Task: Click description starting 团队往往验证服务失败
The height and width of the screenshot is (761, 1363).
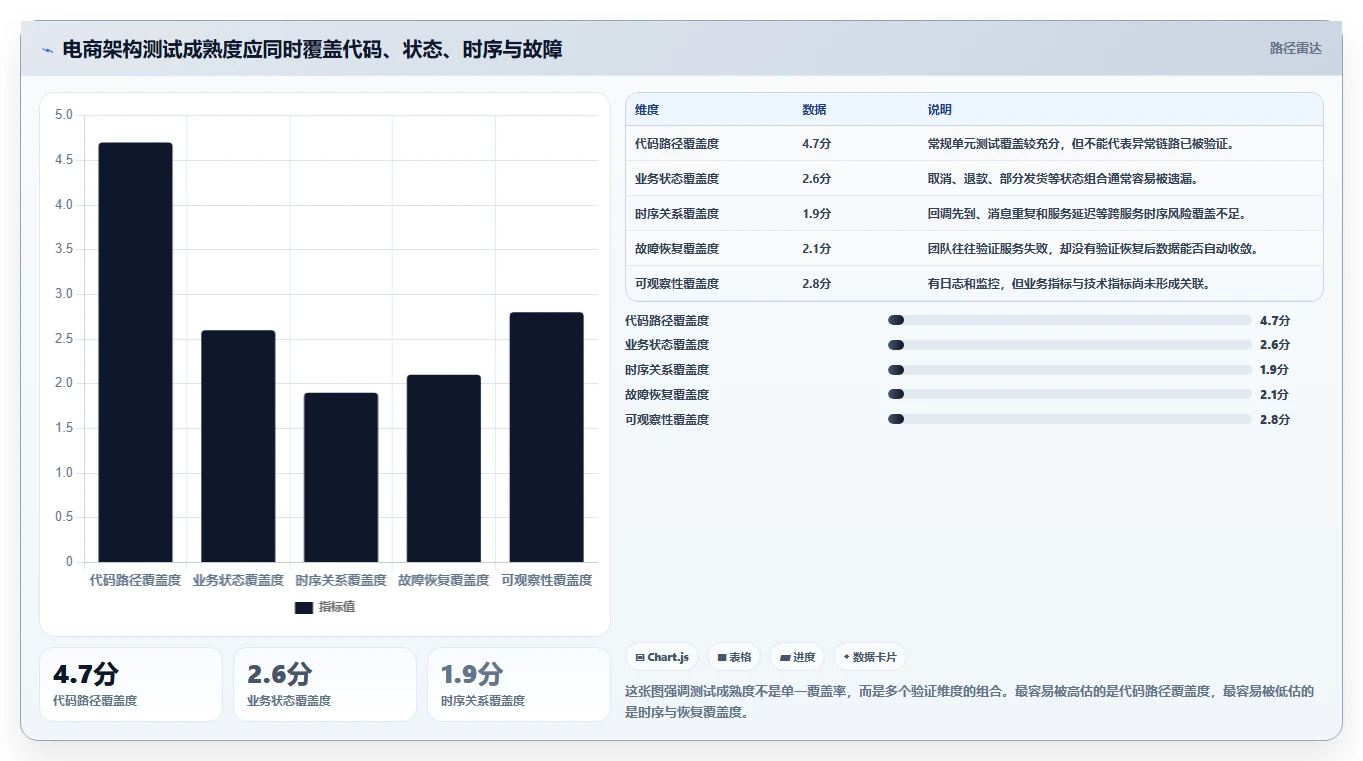Action: click(x=1093, y=249)
